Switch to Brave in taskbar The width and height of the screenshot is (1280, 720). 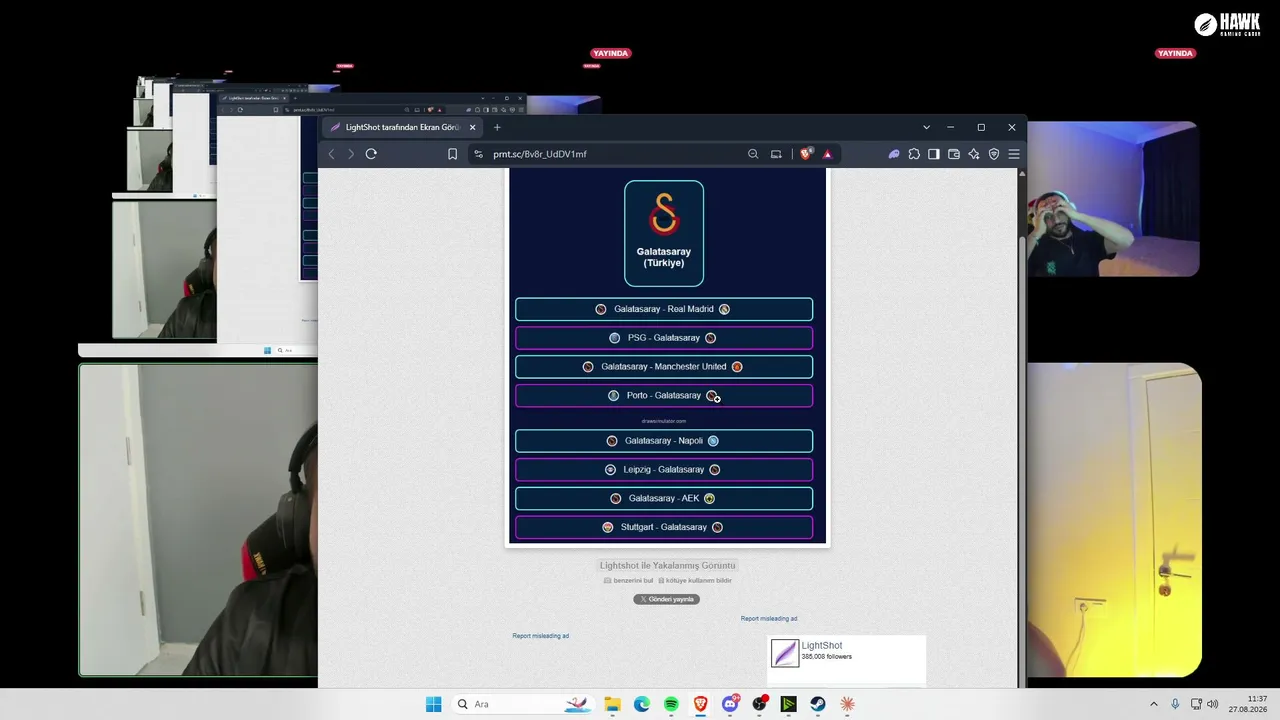[701, 704]
